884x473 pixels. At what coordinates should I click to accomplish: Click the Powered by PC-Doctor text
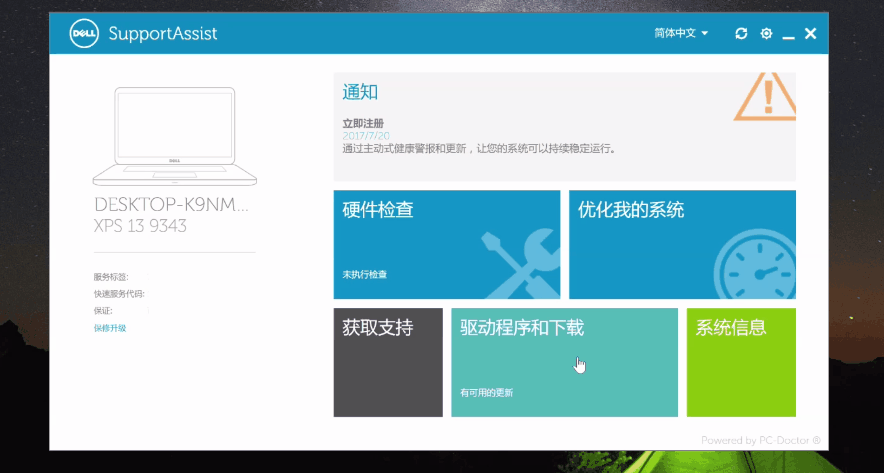(x=761, y=440)
